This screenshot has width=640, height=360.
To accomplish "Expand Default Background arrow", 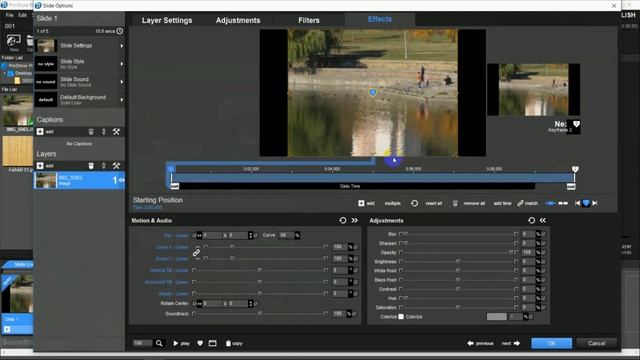I will 122,100.
